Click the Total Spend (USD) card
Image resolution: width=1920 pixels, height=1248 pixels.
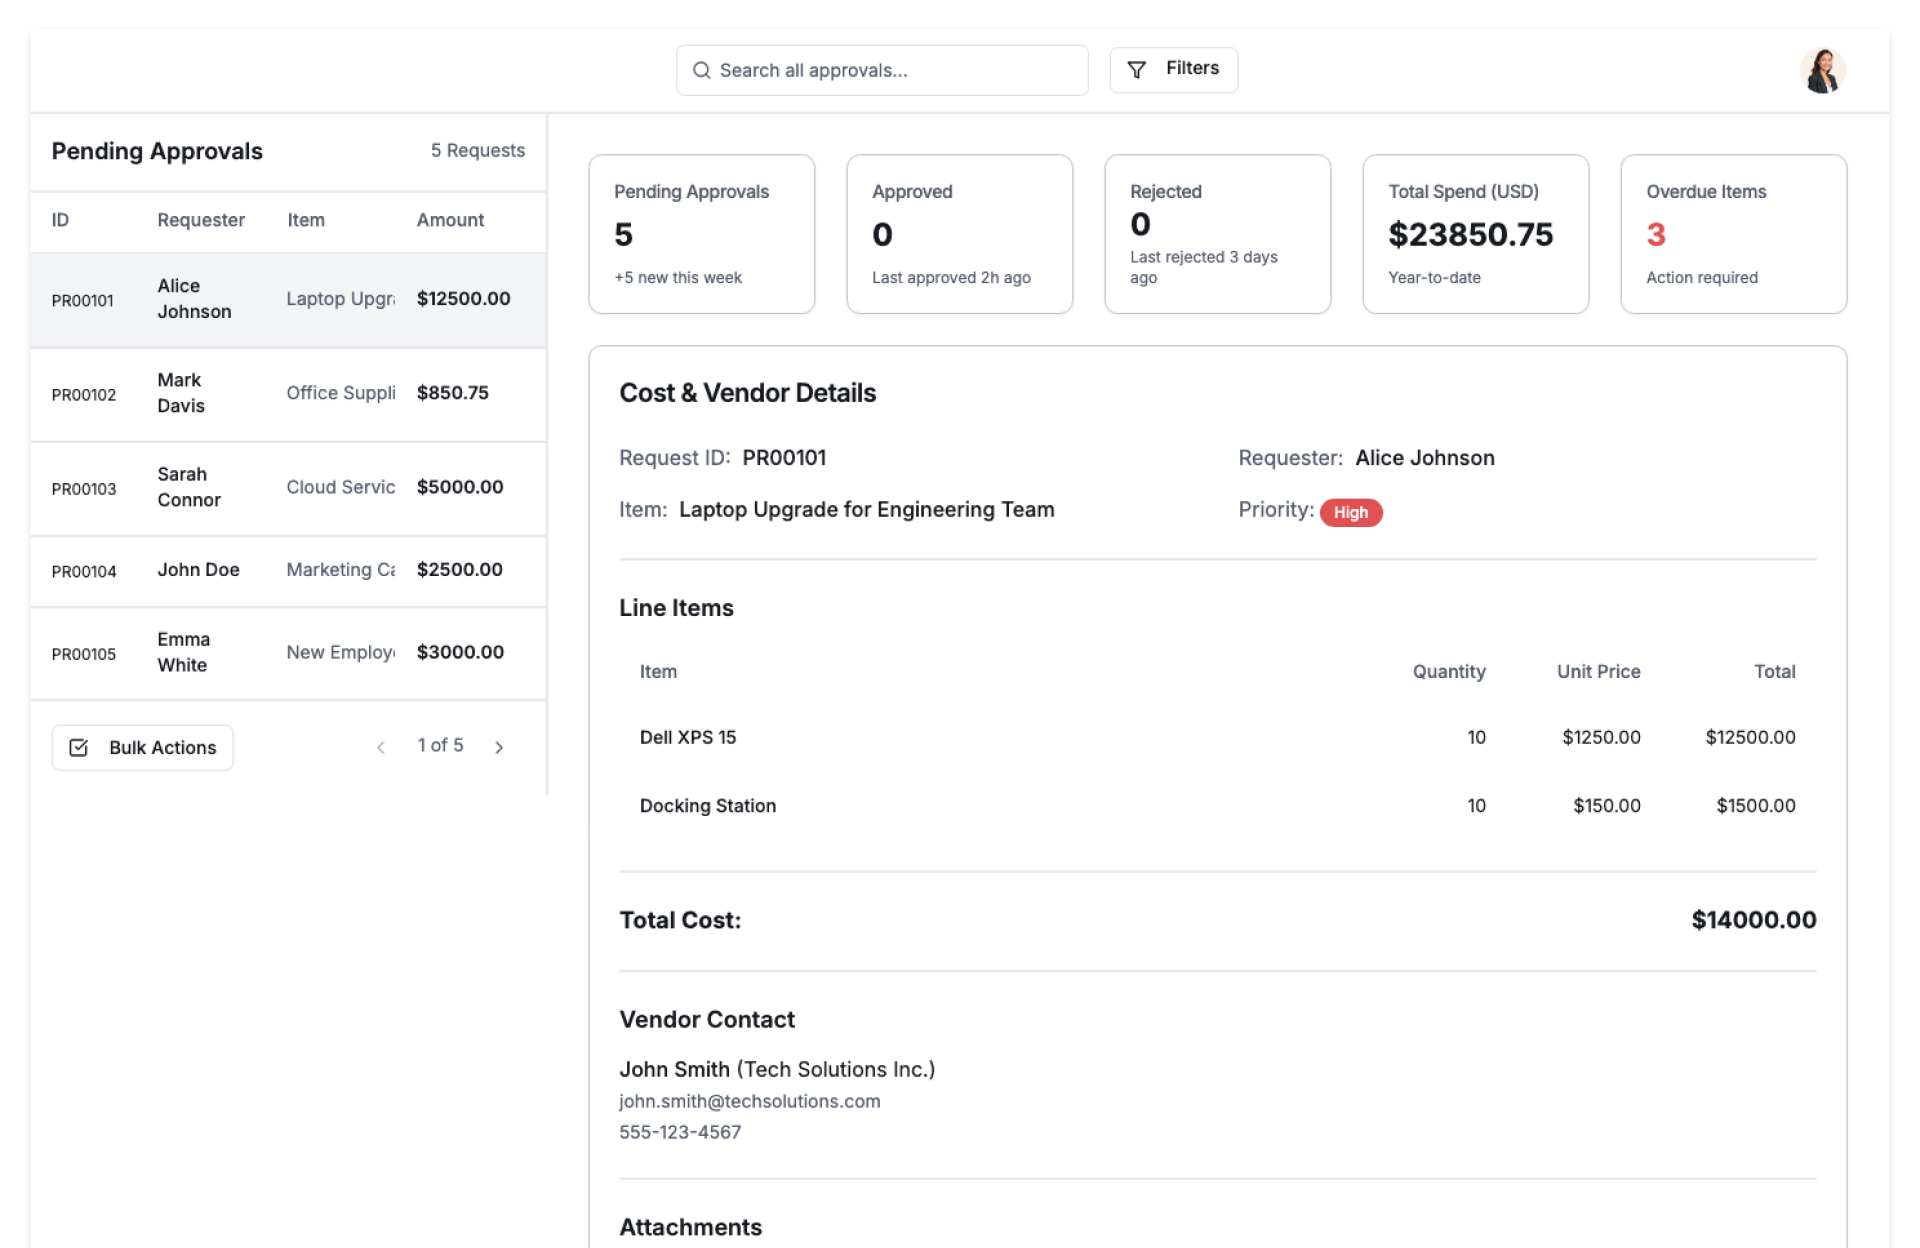click(x=1475, y=233)
